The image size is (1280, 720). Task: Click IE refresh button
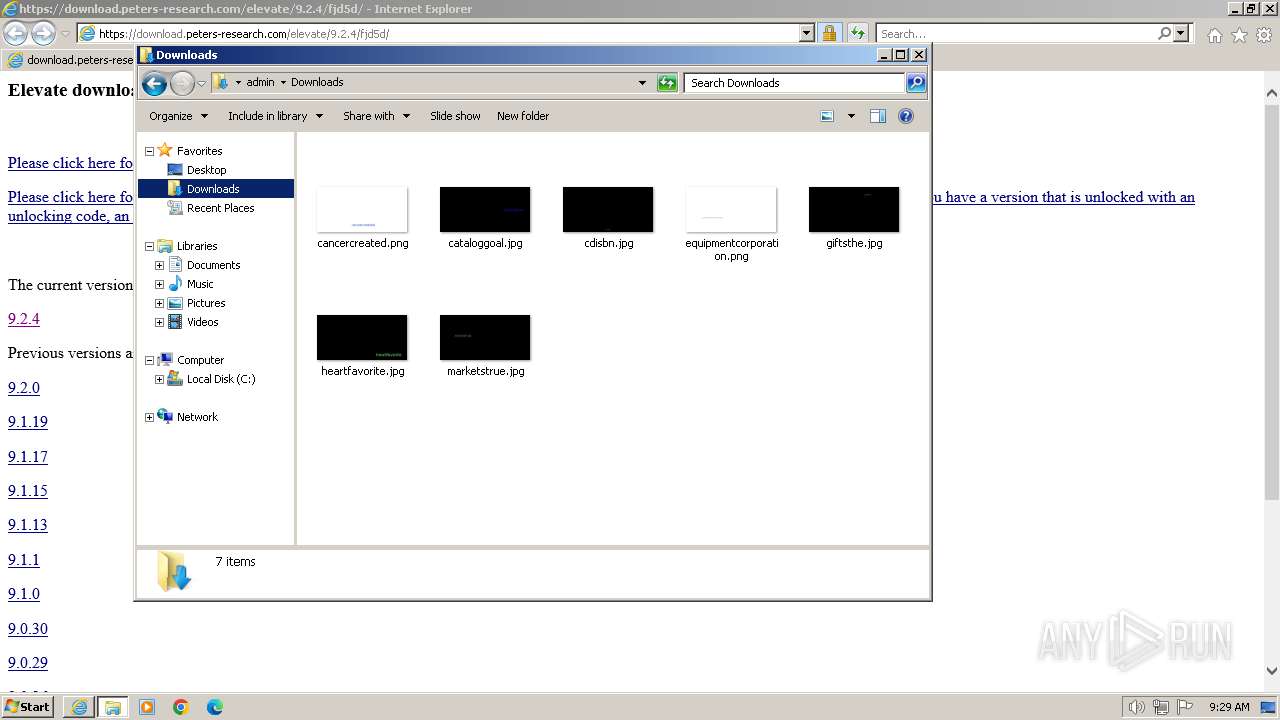[x=857, y=33]
